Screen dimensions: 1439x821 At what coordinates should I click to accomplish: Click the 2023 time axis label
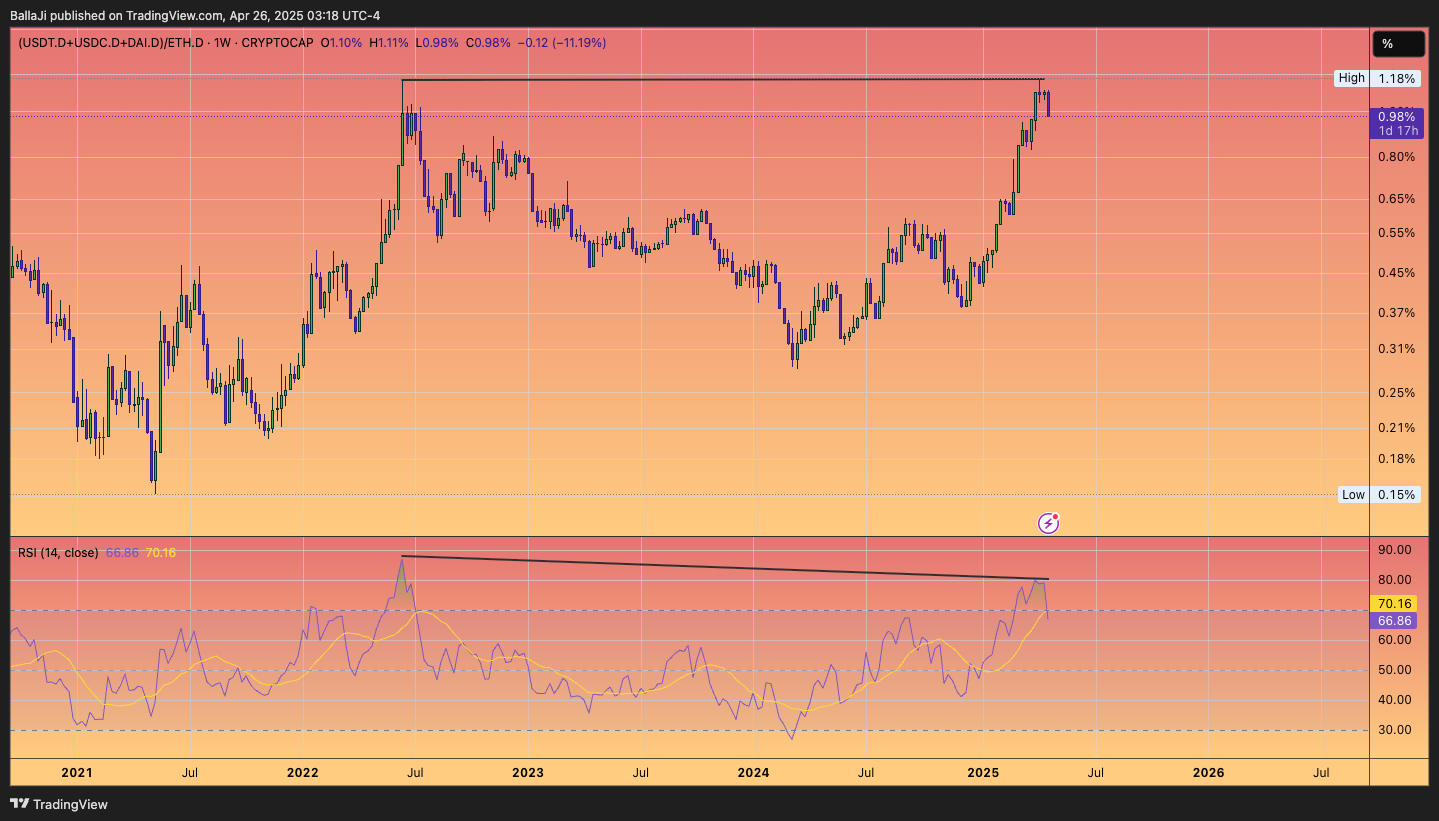pyautogui.click(x=527, y=773)
